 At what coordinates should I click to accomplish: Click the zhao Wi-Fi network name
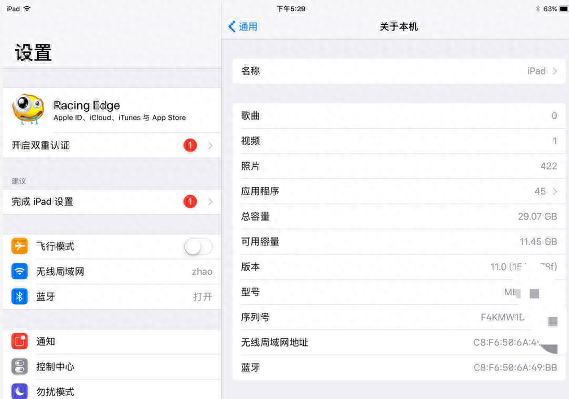(202, 272)
